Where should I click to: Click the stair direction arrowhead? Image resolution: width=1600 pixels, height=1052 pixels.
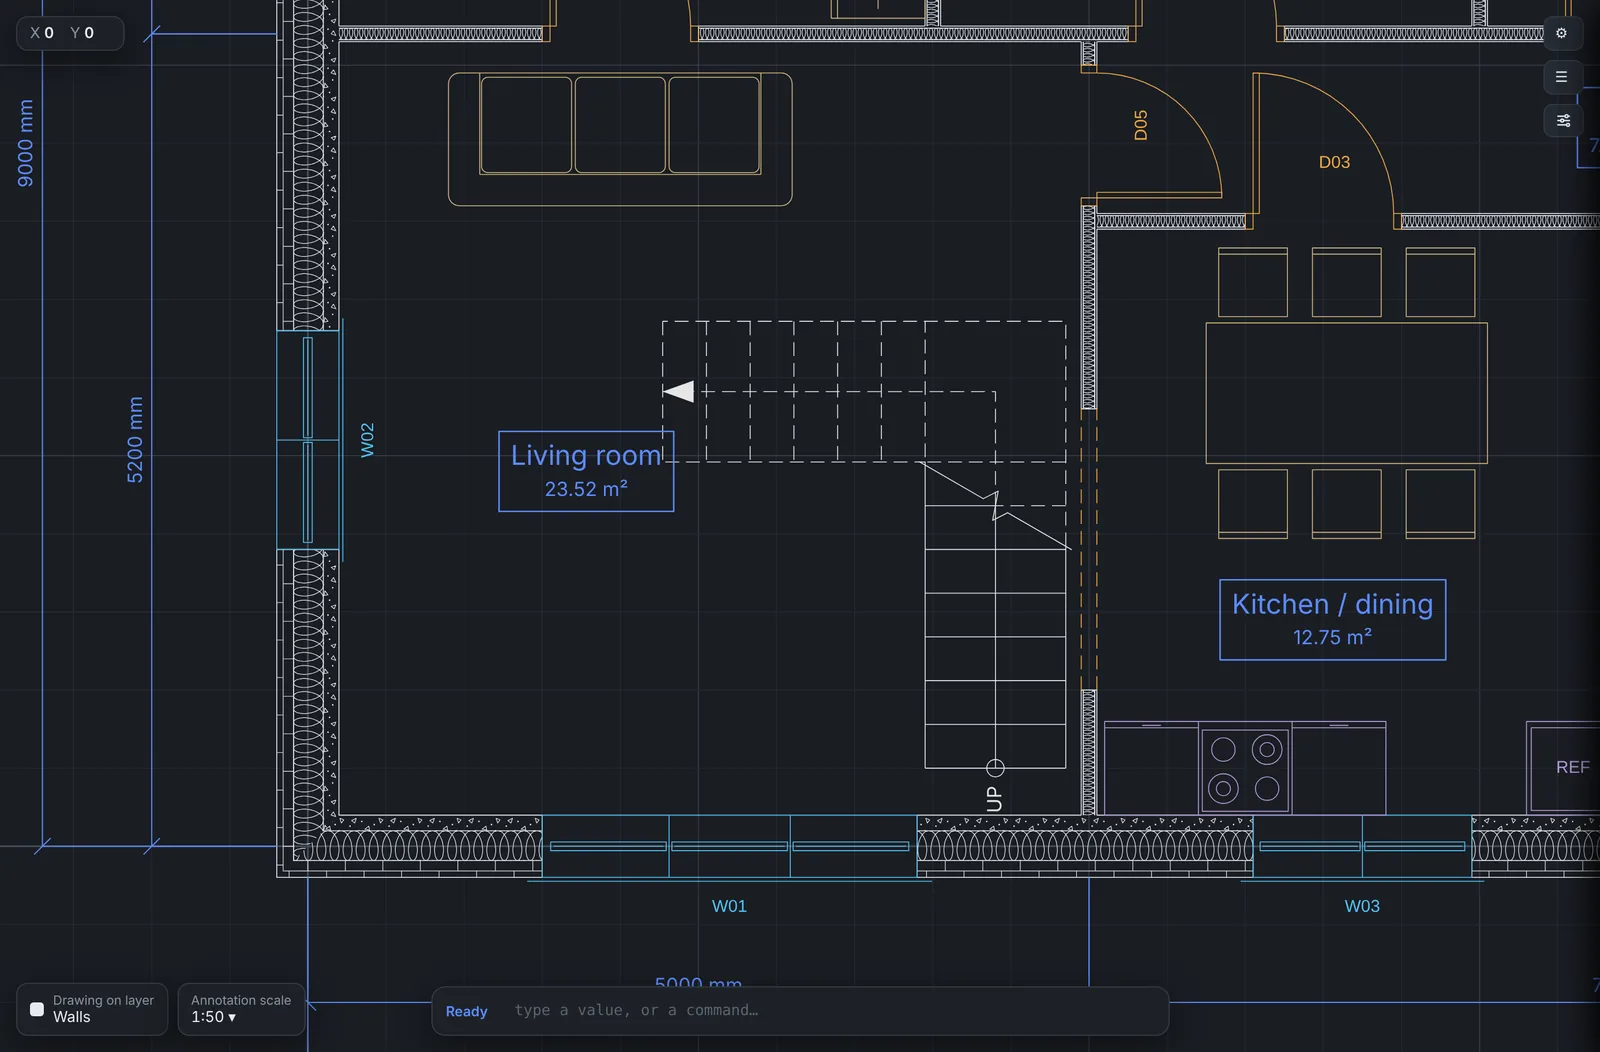click(x=679, y=391)
